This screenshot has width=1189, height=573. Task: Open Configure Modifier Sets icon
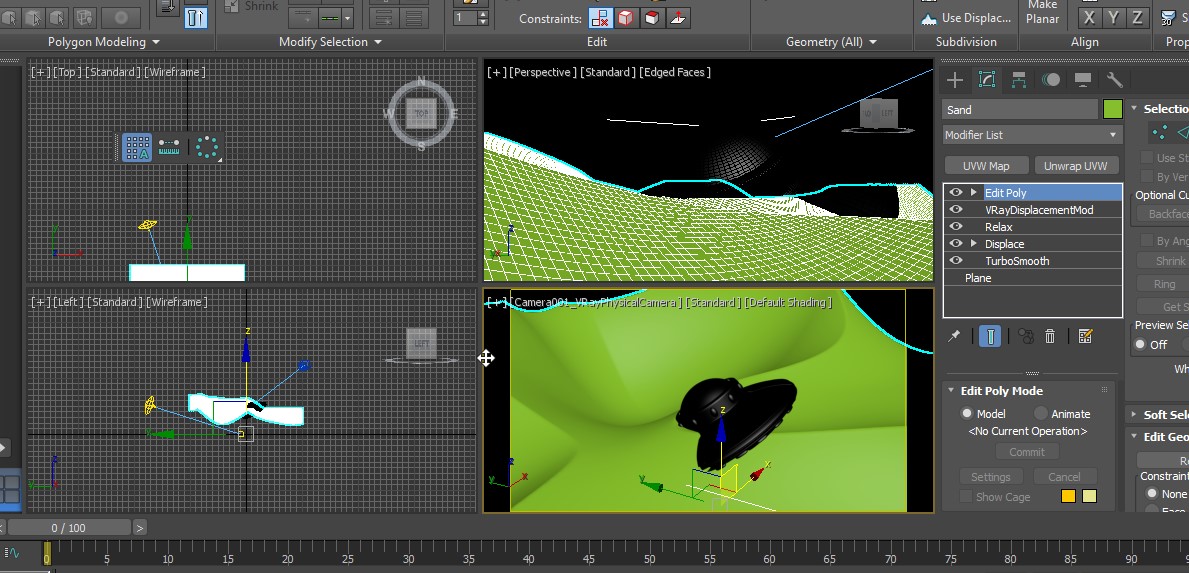(x=1086, y=337)
